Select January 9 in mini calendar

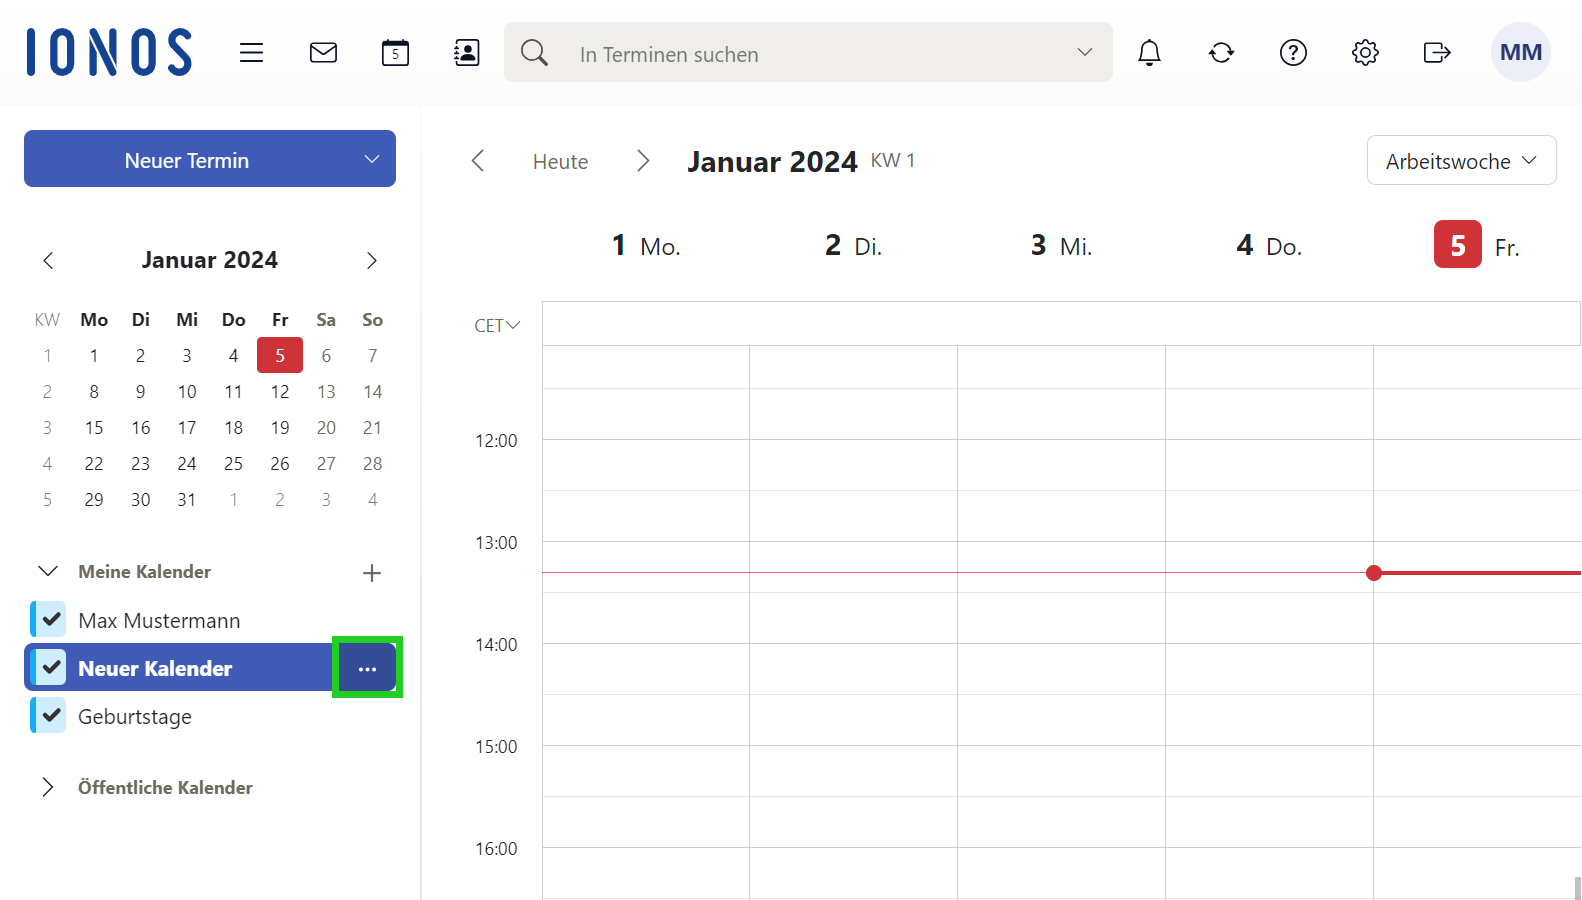141,392
